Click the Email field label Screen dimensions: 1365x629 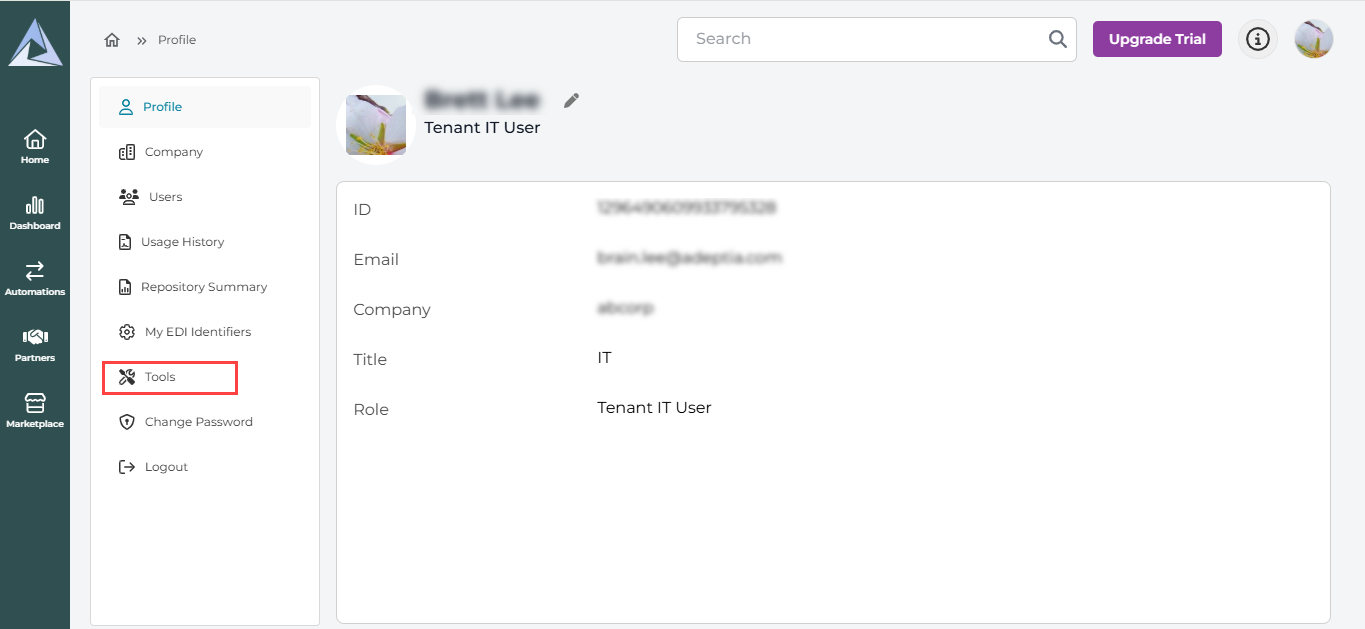point(376,259)
